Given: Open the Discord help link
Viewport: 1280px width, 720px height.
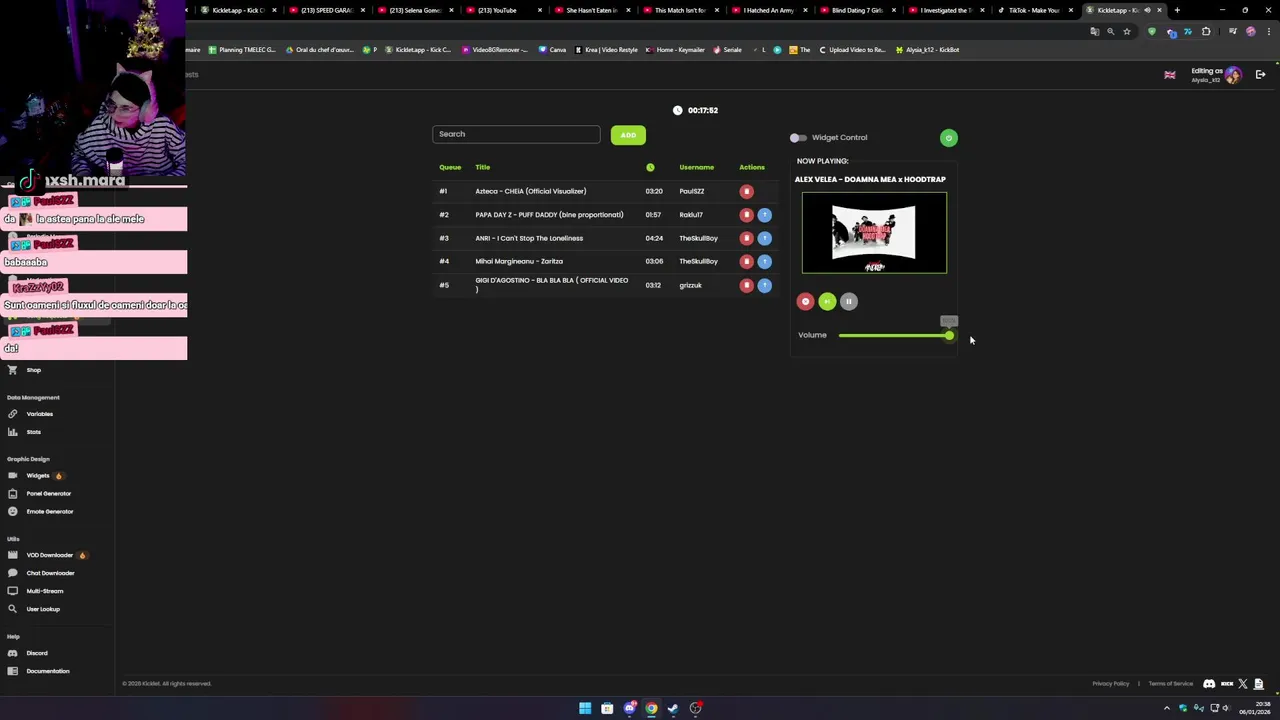Looking at the screenshot, I should 37,653.
